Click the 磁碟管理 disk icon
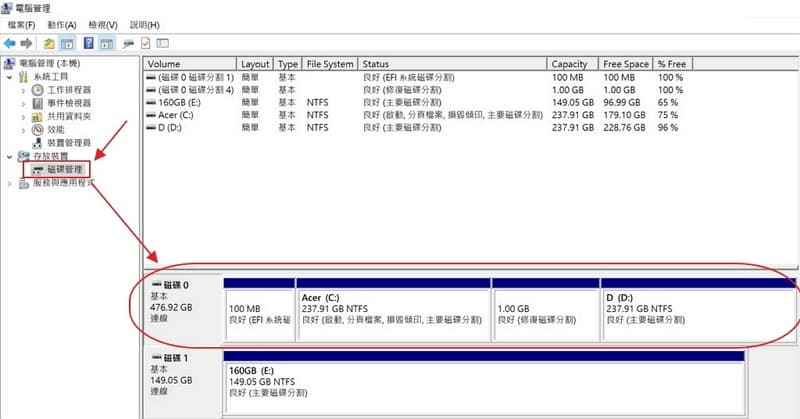Viewport: 800px width, 419px height. [x=37, y=169]
